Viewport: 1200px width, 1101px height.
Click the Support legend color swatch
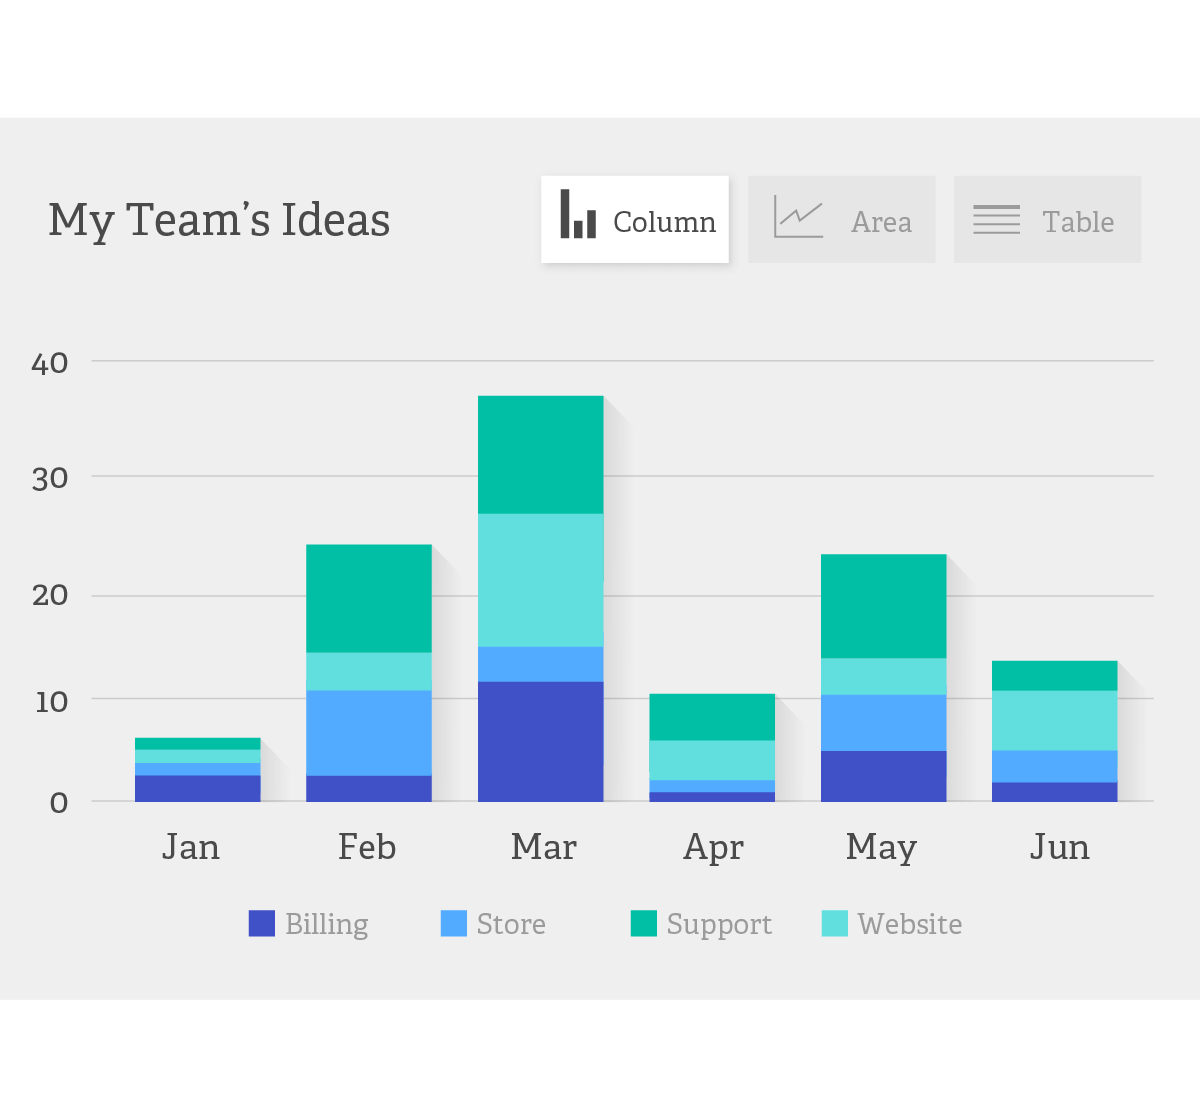(x=644, y=923)
